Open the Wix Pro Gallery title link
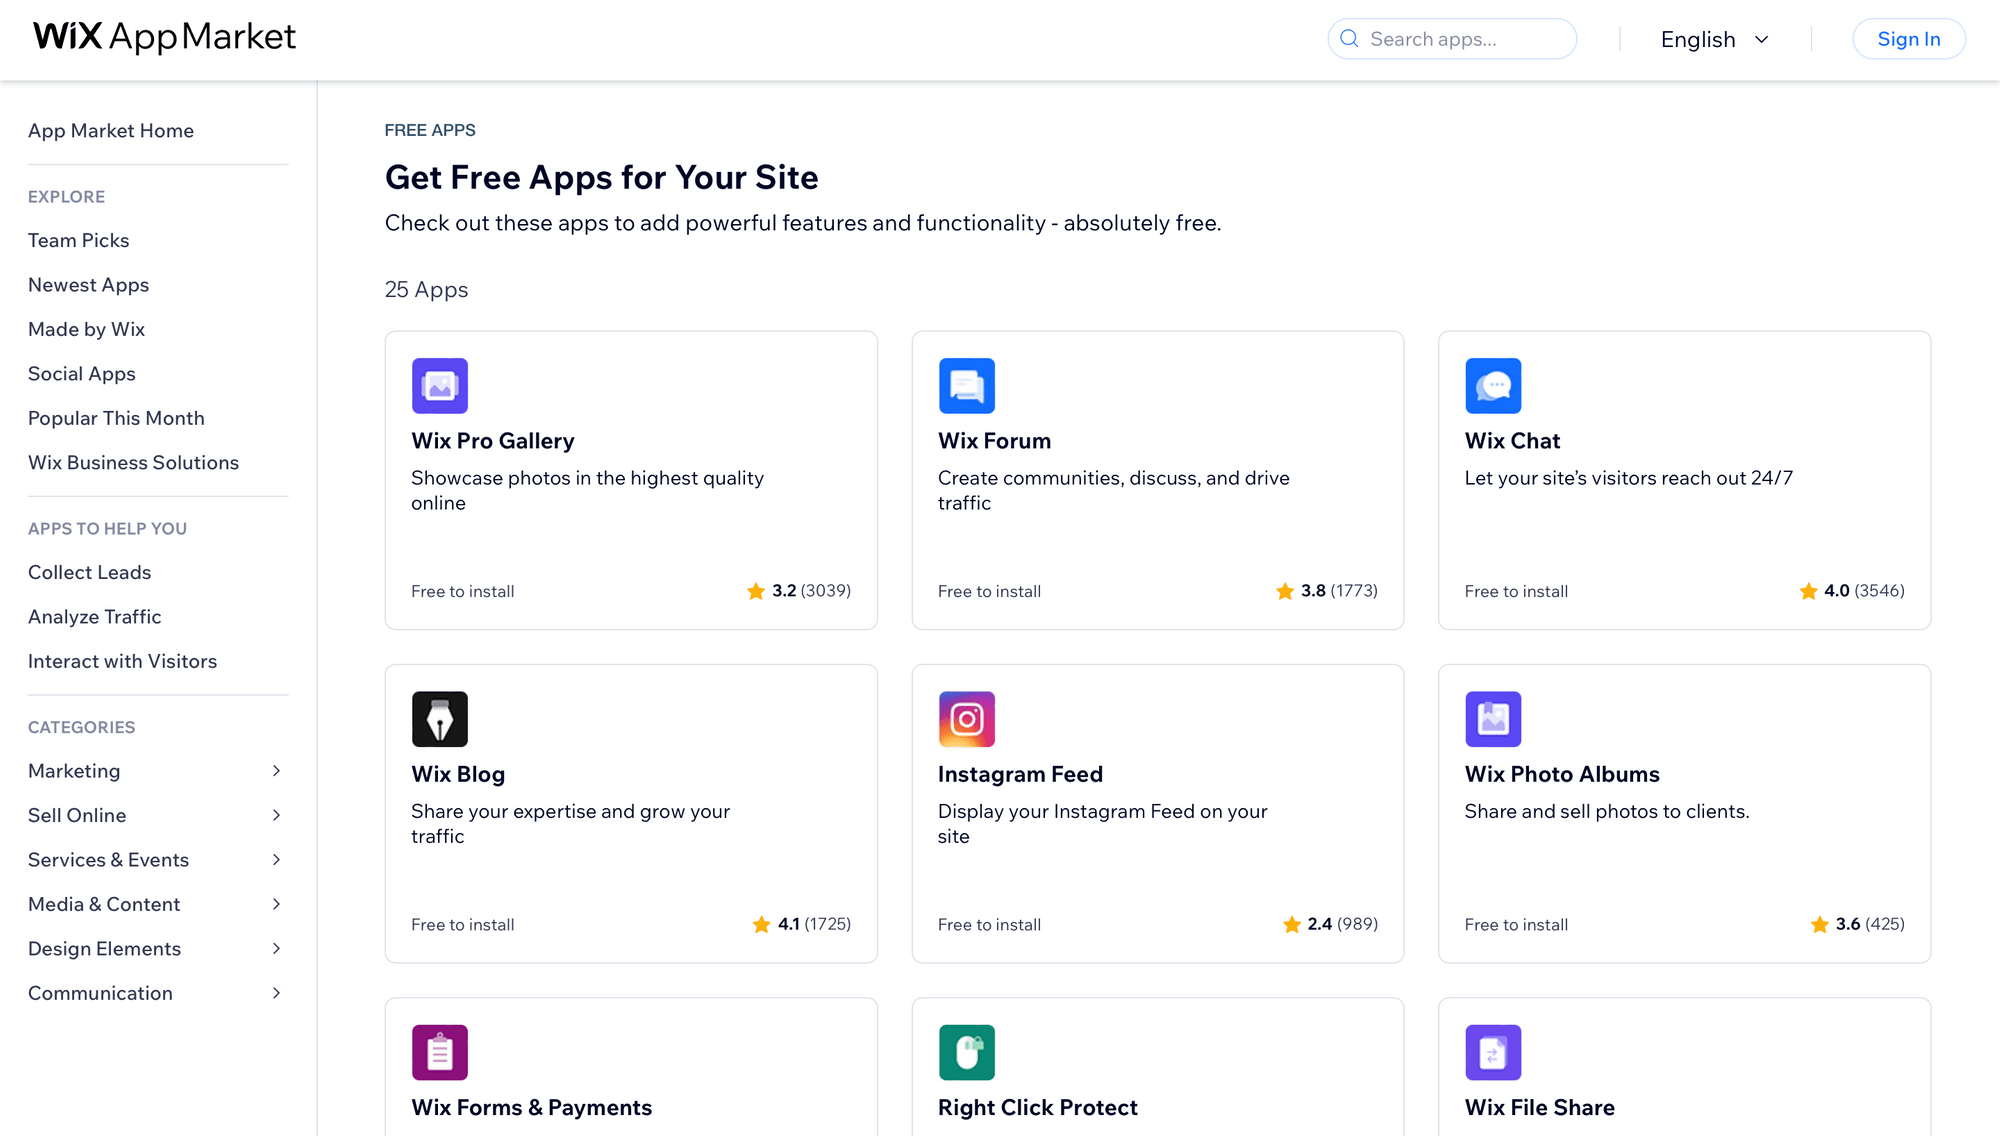The width and height of the screenshot is (2000, 1136). click(x=493, y=441)
